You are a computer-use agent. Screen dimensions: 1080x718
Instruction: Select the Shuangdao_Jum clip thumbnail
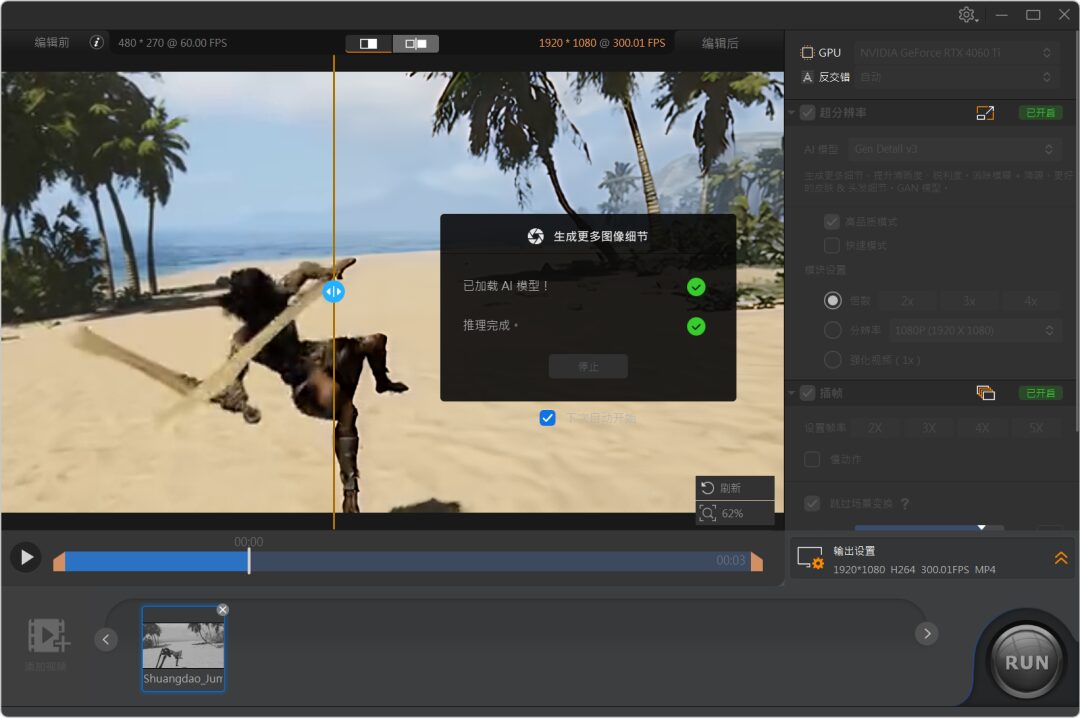tap(183, 648)
